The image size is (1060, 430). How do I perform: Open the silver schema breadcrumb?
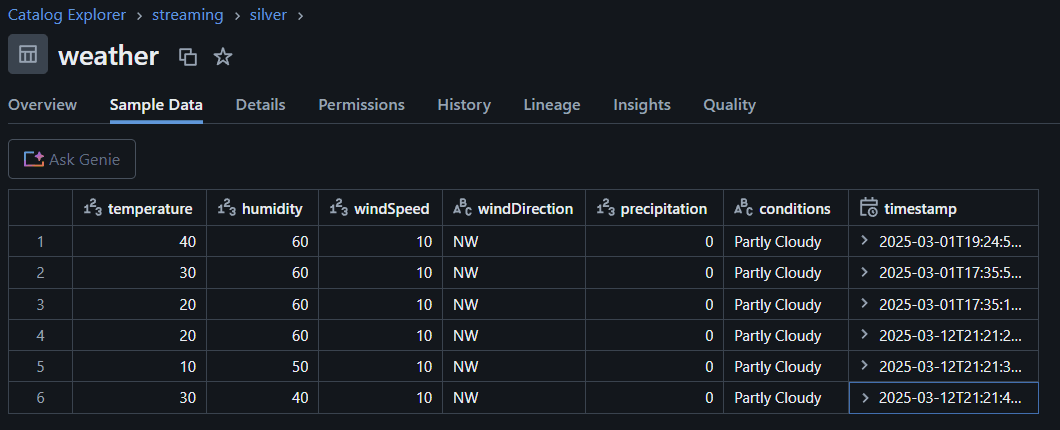tap(268, 15)
